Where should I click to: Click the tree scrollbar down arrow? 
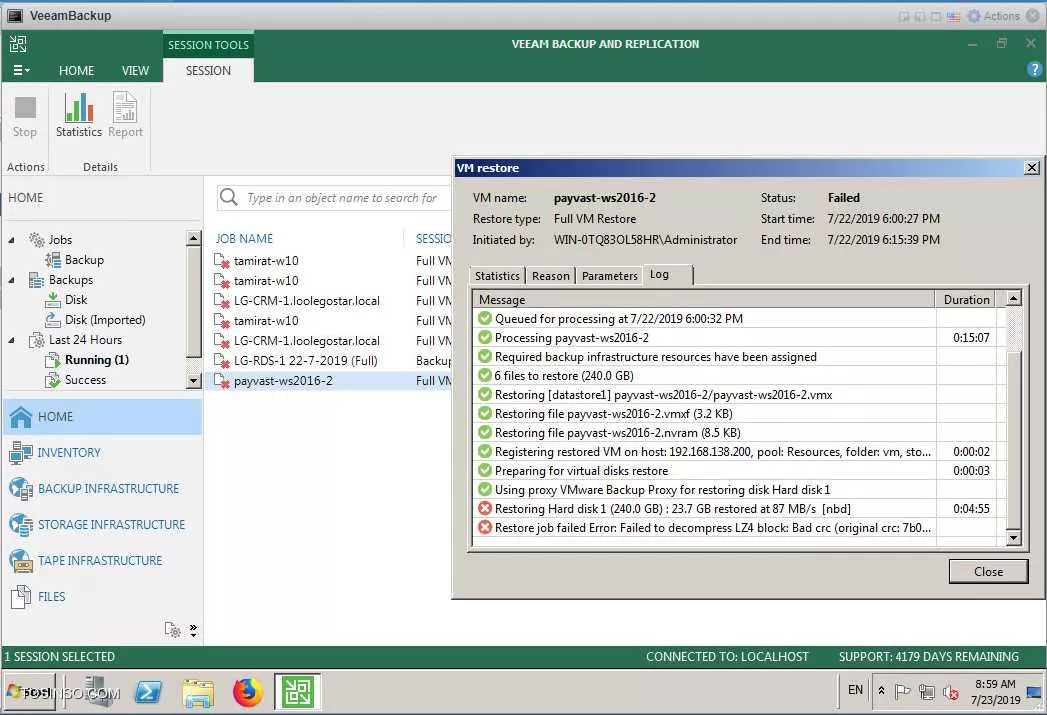(x=193, y=381)
